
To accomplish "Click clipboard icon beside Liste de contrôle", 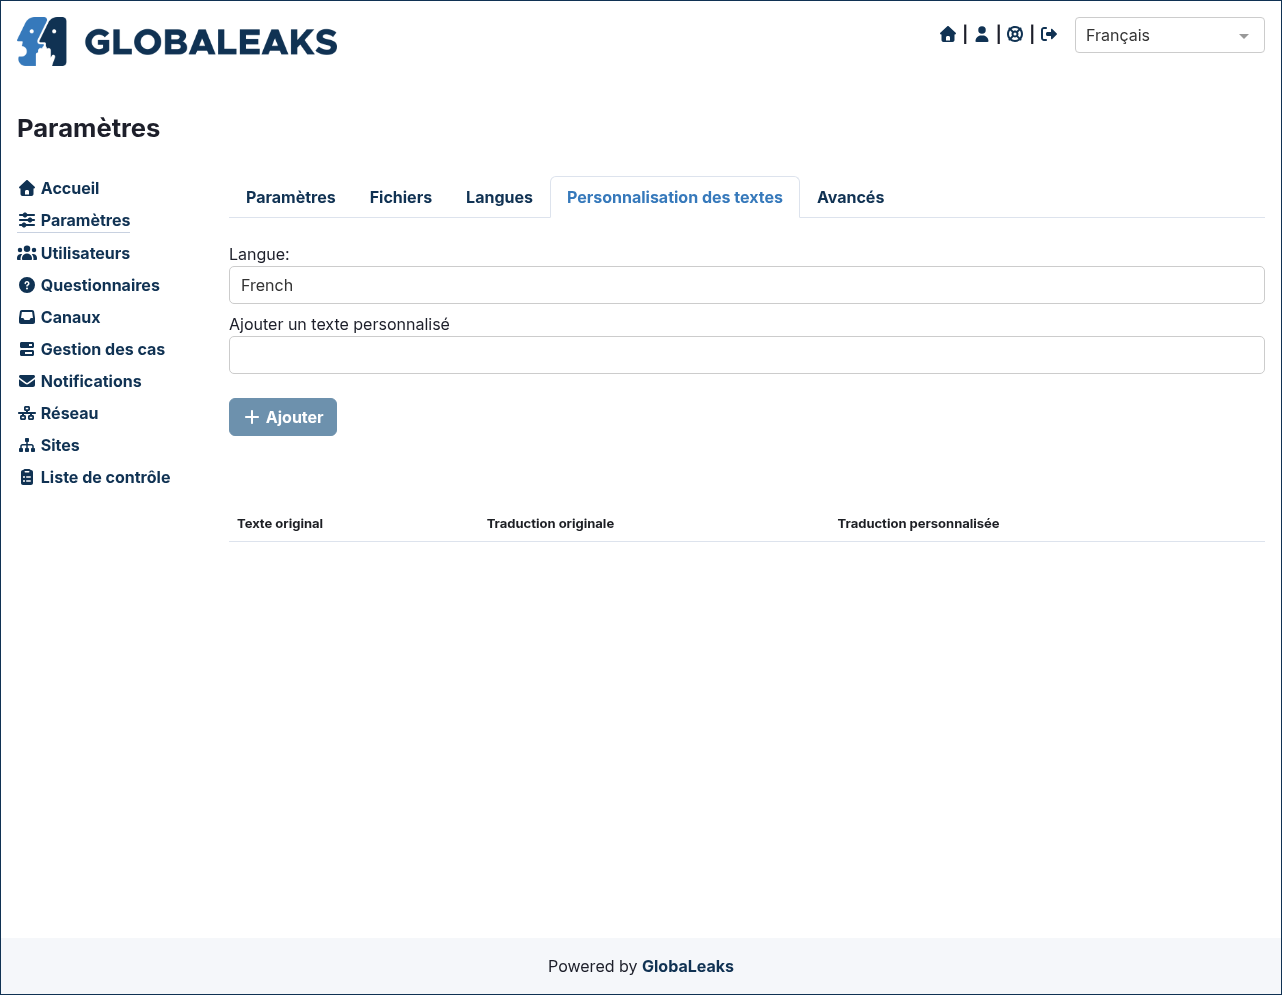I will [27, 477].
